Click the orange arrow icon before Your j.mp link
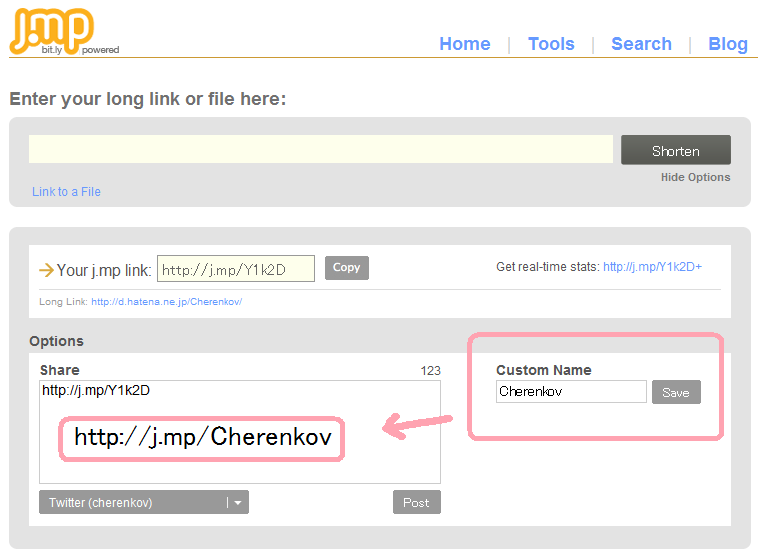The width and height of the screenshot is (758, 553). [46, 270]
